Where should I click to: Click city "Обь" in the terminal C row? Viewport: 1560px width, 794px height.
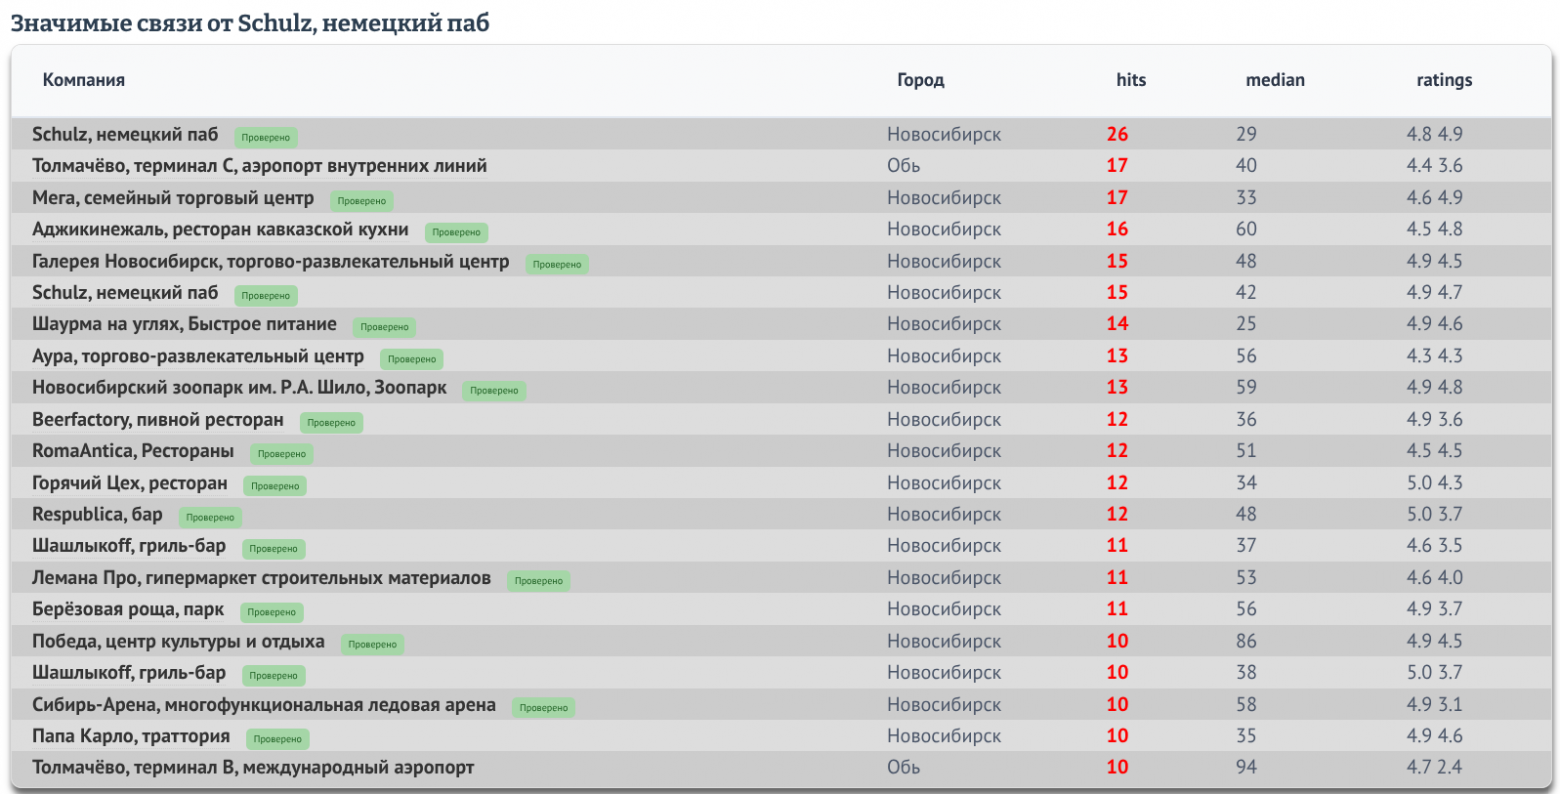click(903, 166)
